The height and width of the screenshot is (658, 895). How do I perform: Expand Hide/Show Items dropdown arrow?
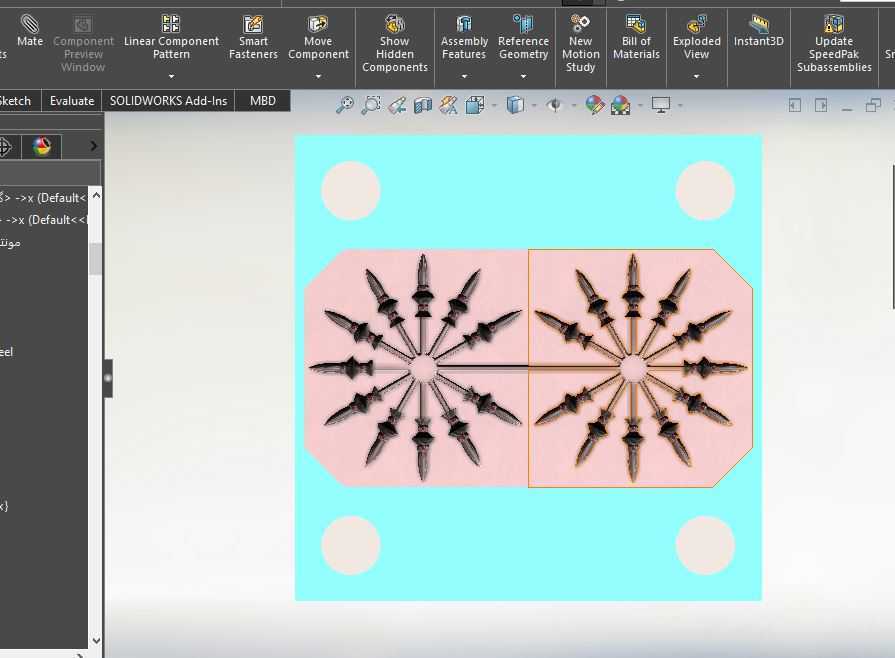point(574,106)
